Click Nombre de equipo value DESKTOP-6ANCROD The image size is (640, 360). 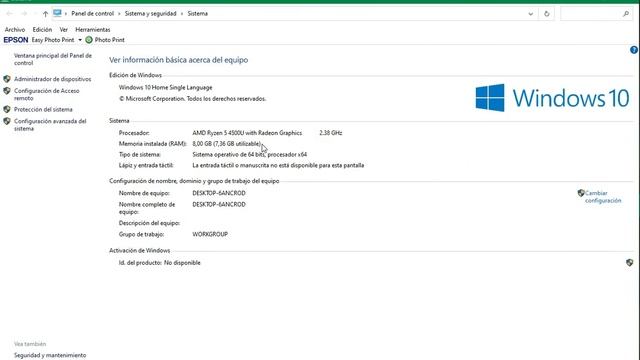coord(219,193)
